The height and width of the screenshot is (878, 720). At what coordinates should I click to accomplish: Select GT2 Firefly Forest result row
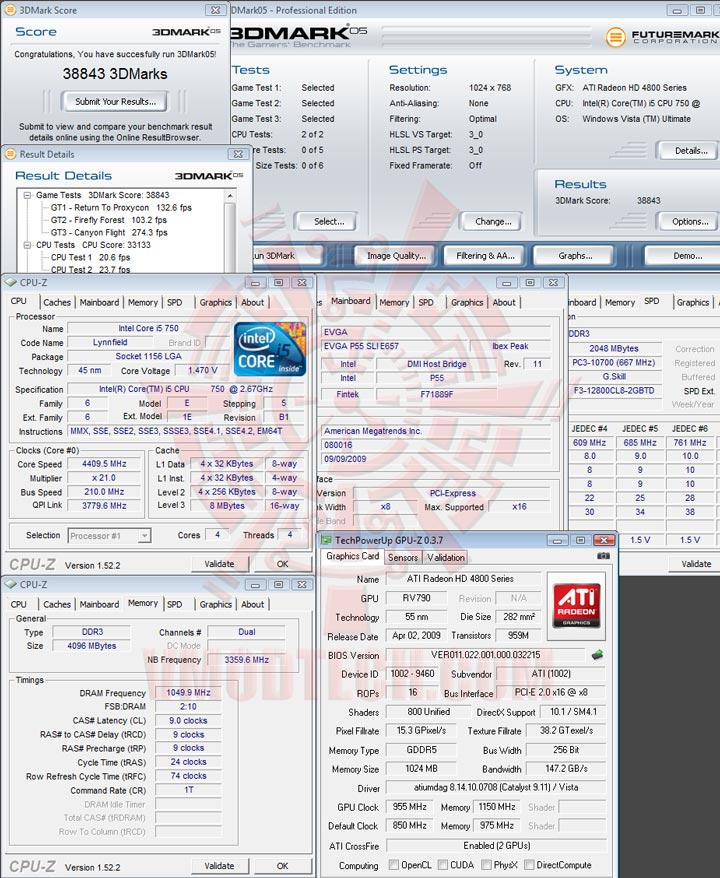(109, 220)
